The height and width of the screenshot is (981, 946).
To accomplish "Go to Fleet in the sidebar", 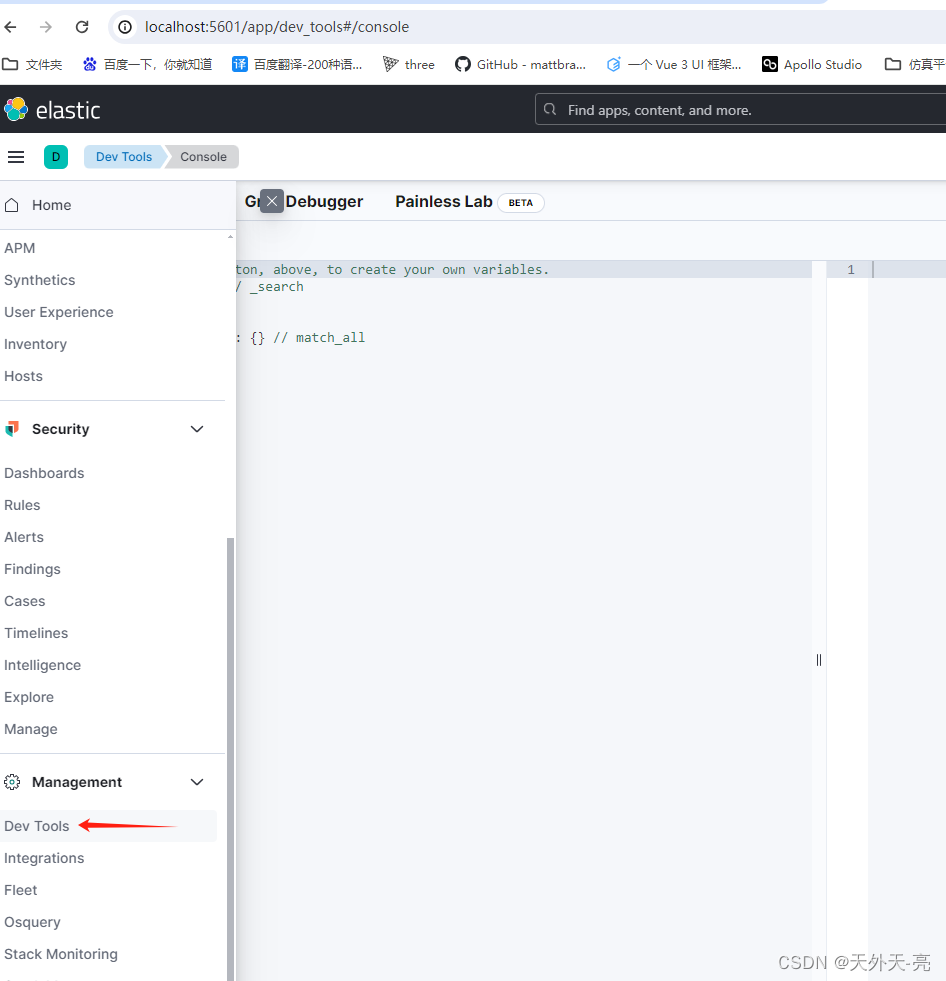I will point(21,890).
